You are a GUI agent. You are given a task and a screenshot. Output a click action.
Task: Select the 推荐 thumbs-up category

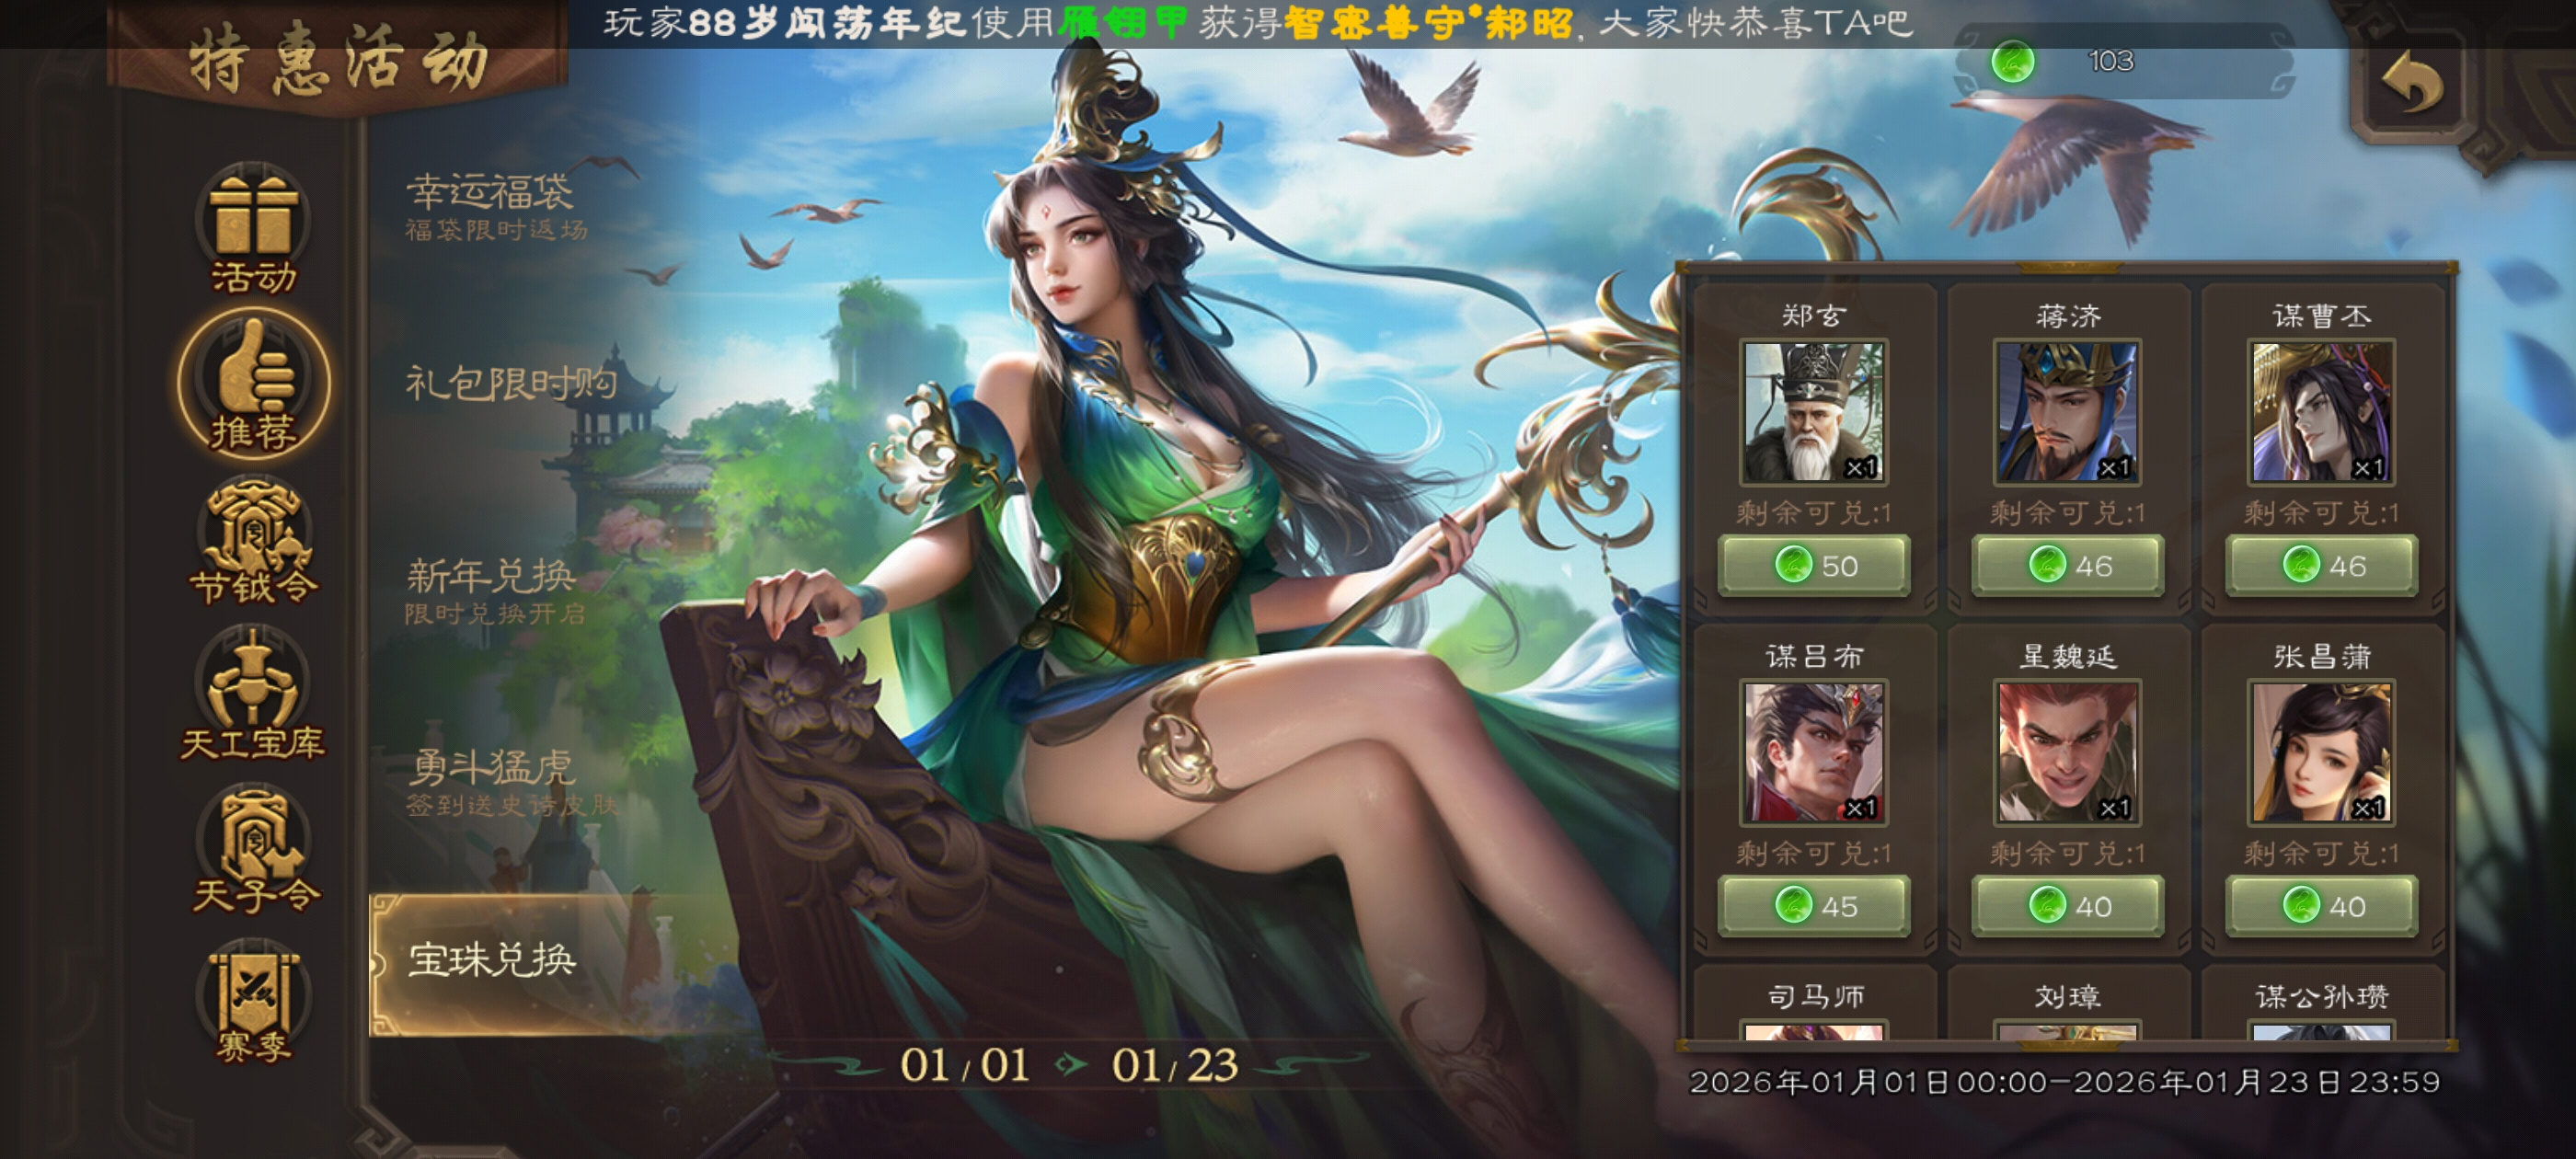coord(253,384)
